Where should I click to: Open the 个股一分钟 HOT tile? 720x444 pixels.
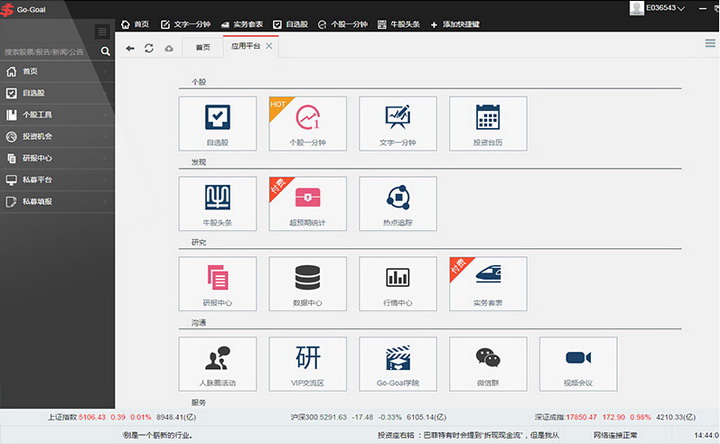308,124
